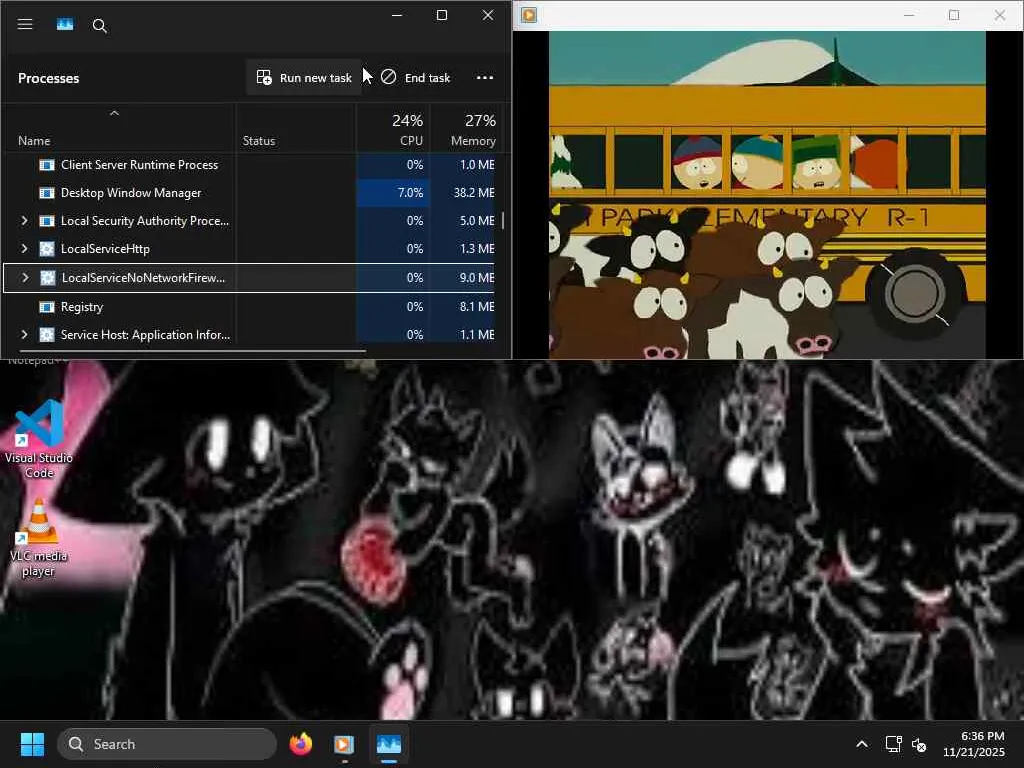Switch to media player taskbar icon
Viewport: 1024px width, 768px height.
tap(344, 744)
